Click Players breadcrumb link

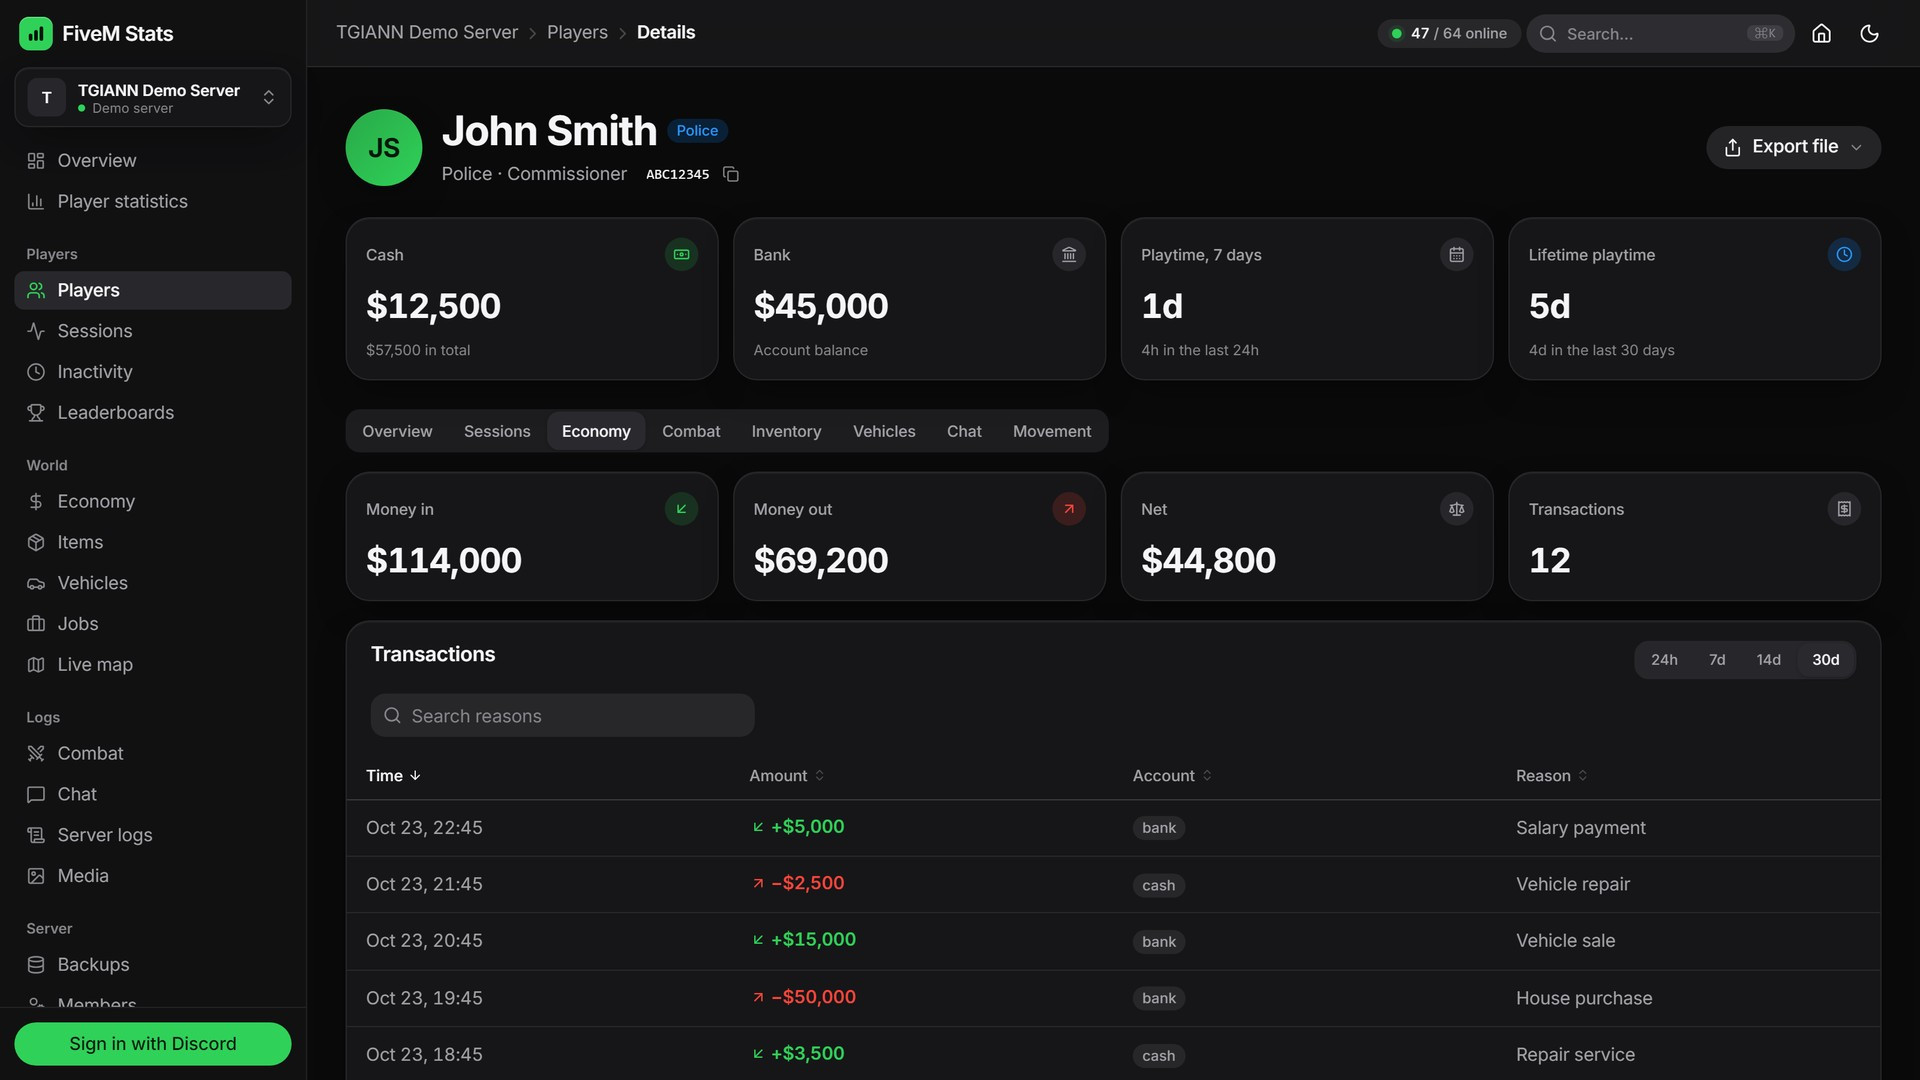[x=577, y=32]
